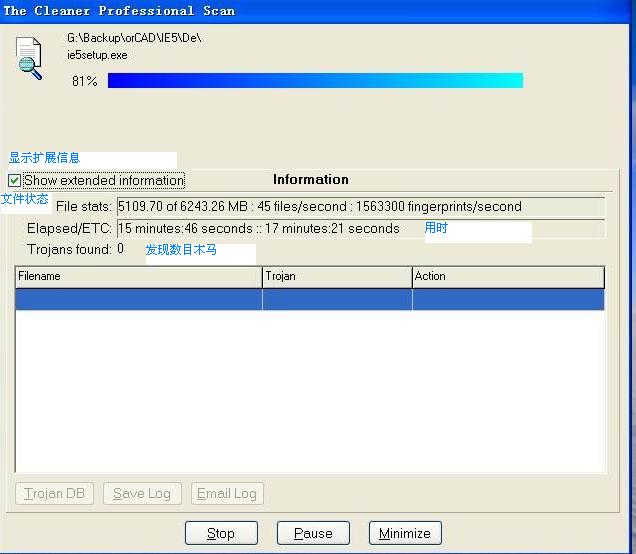The height and width of the screenshot is (554, 636).
Task: Click the Save Log button
Action: 142,494
